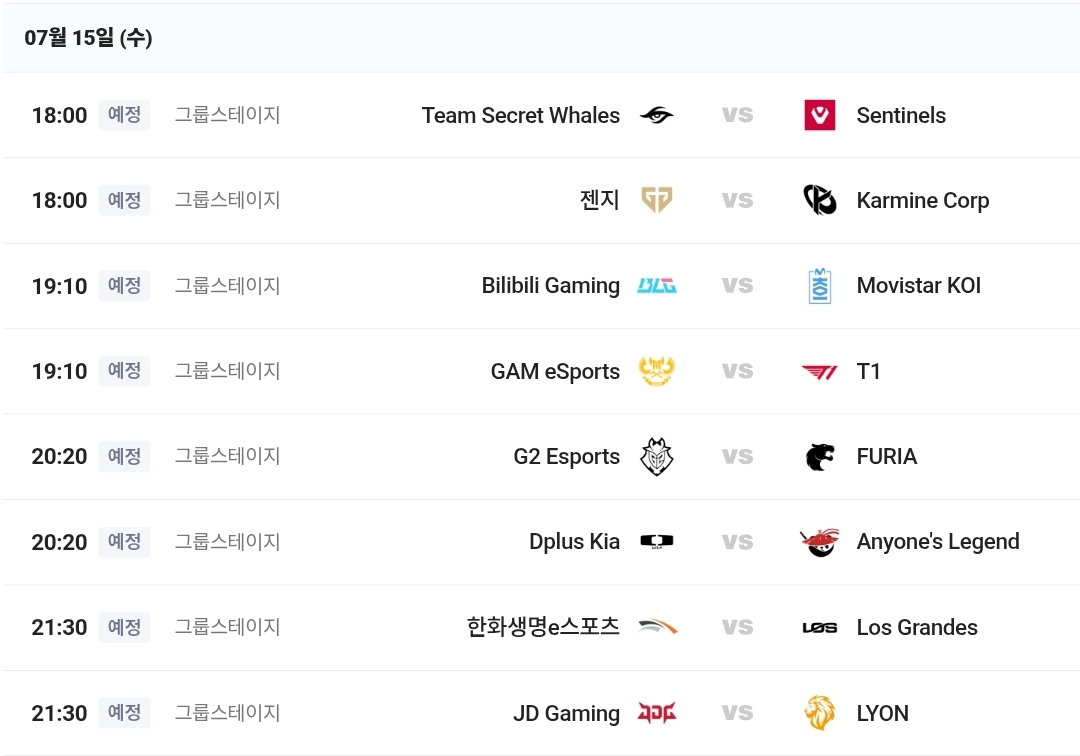1080x756 pixels.
Task: Click the Anyone's Legend logo
Action: pyautogui.click(x=820, y=542)
